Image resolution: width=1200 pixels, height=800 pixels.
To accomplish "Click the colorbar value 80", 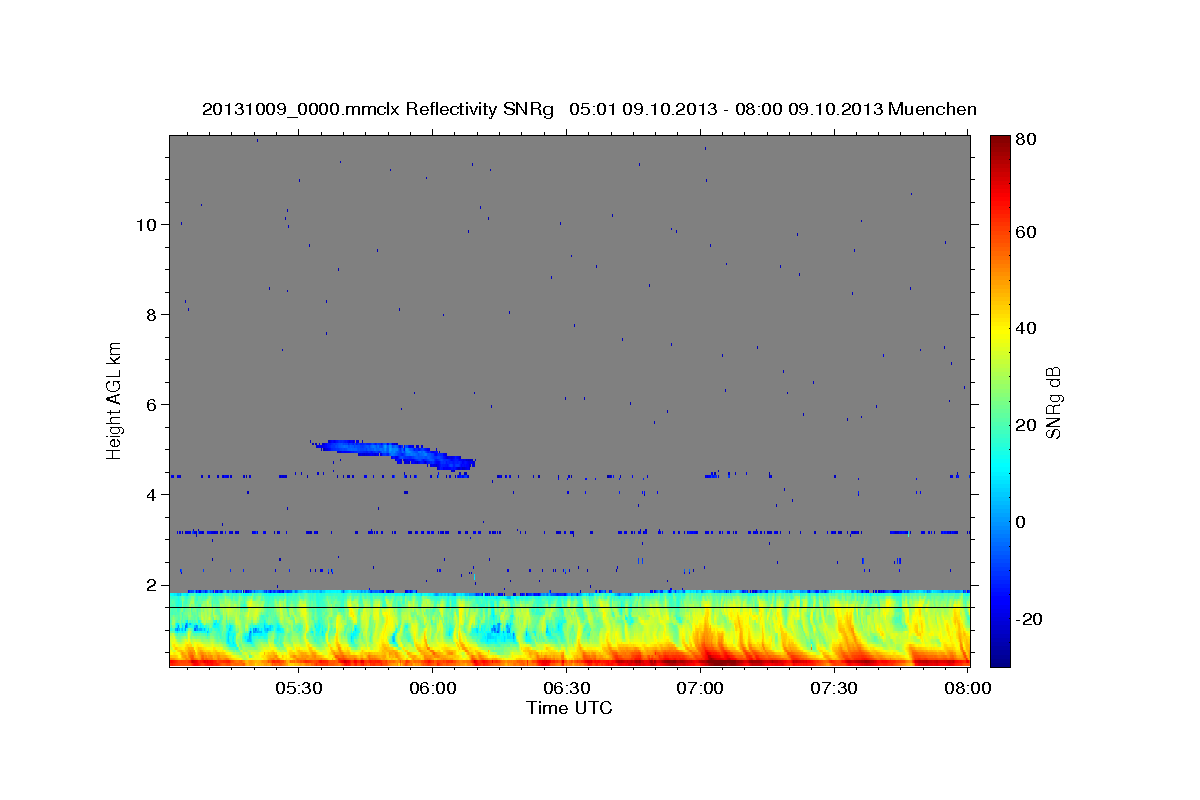I will click(1025, 140).
